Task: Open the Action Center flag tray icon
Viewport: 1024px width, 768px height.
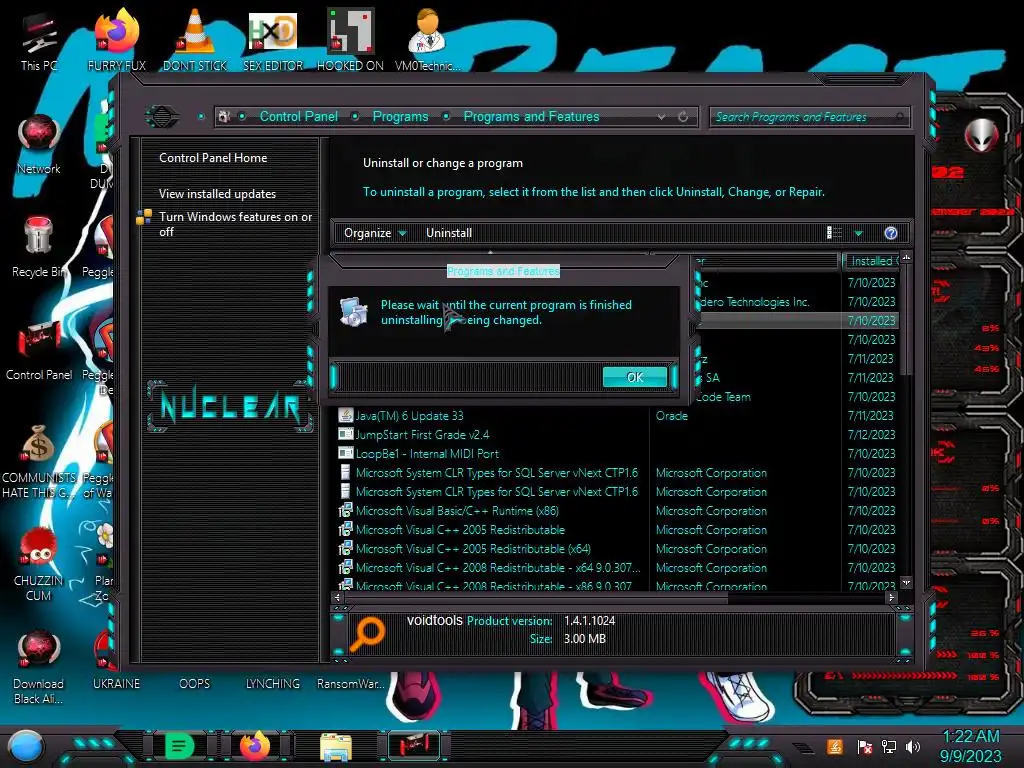Action: pyautogui.click(x=864, y=746)
